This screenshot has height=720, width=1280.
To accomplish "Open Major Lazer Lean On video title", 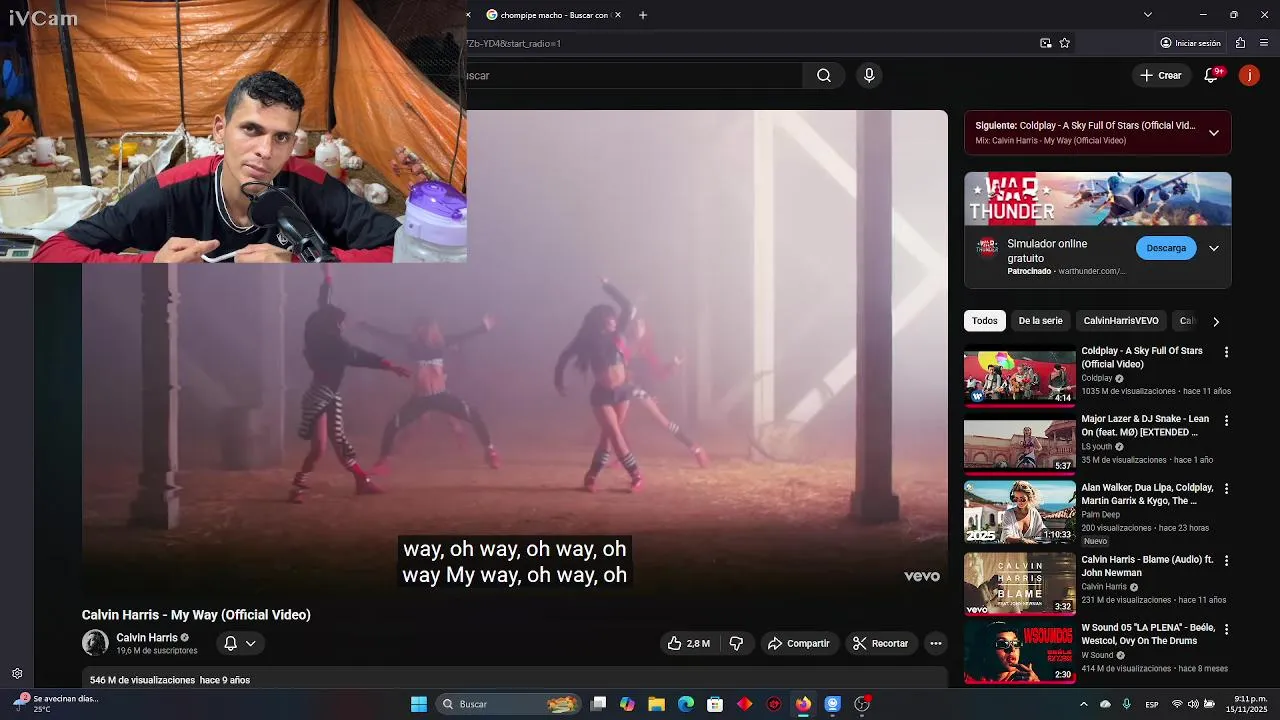I will (1145, 426).
